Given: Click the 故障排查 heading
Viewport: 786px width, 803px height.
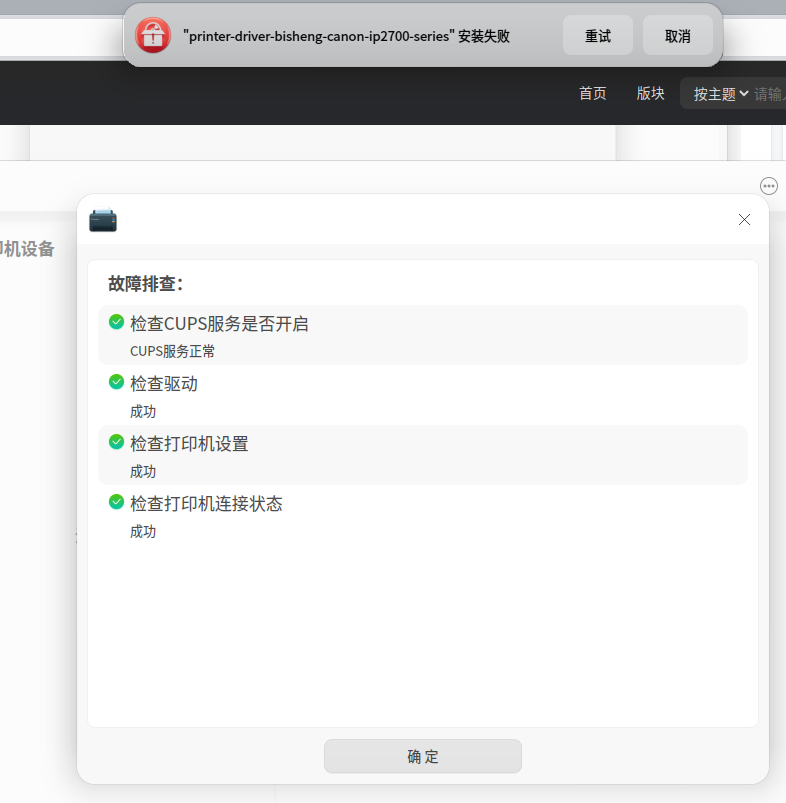Looking at the screenshot, I should point(145,283).
